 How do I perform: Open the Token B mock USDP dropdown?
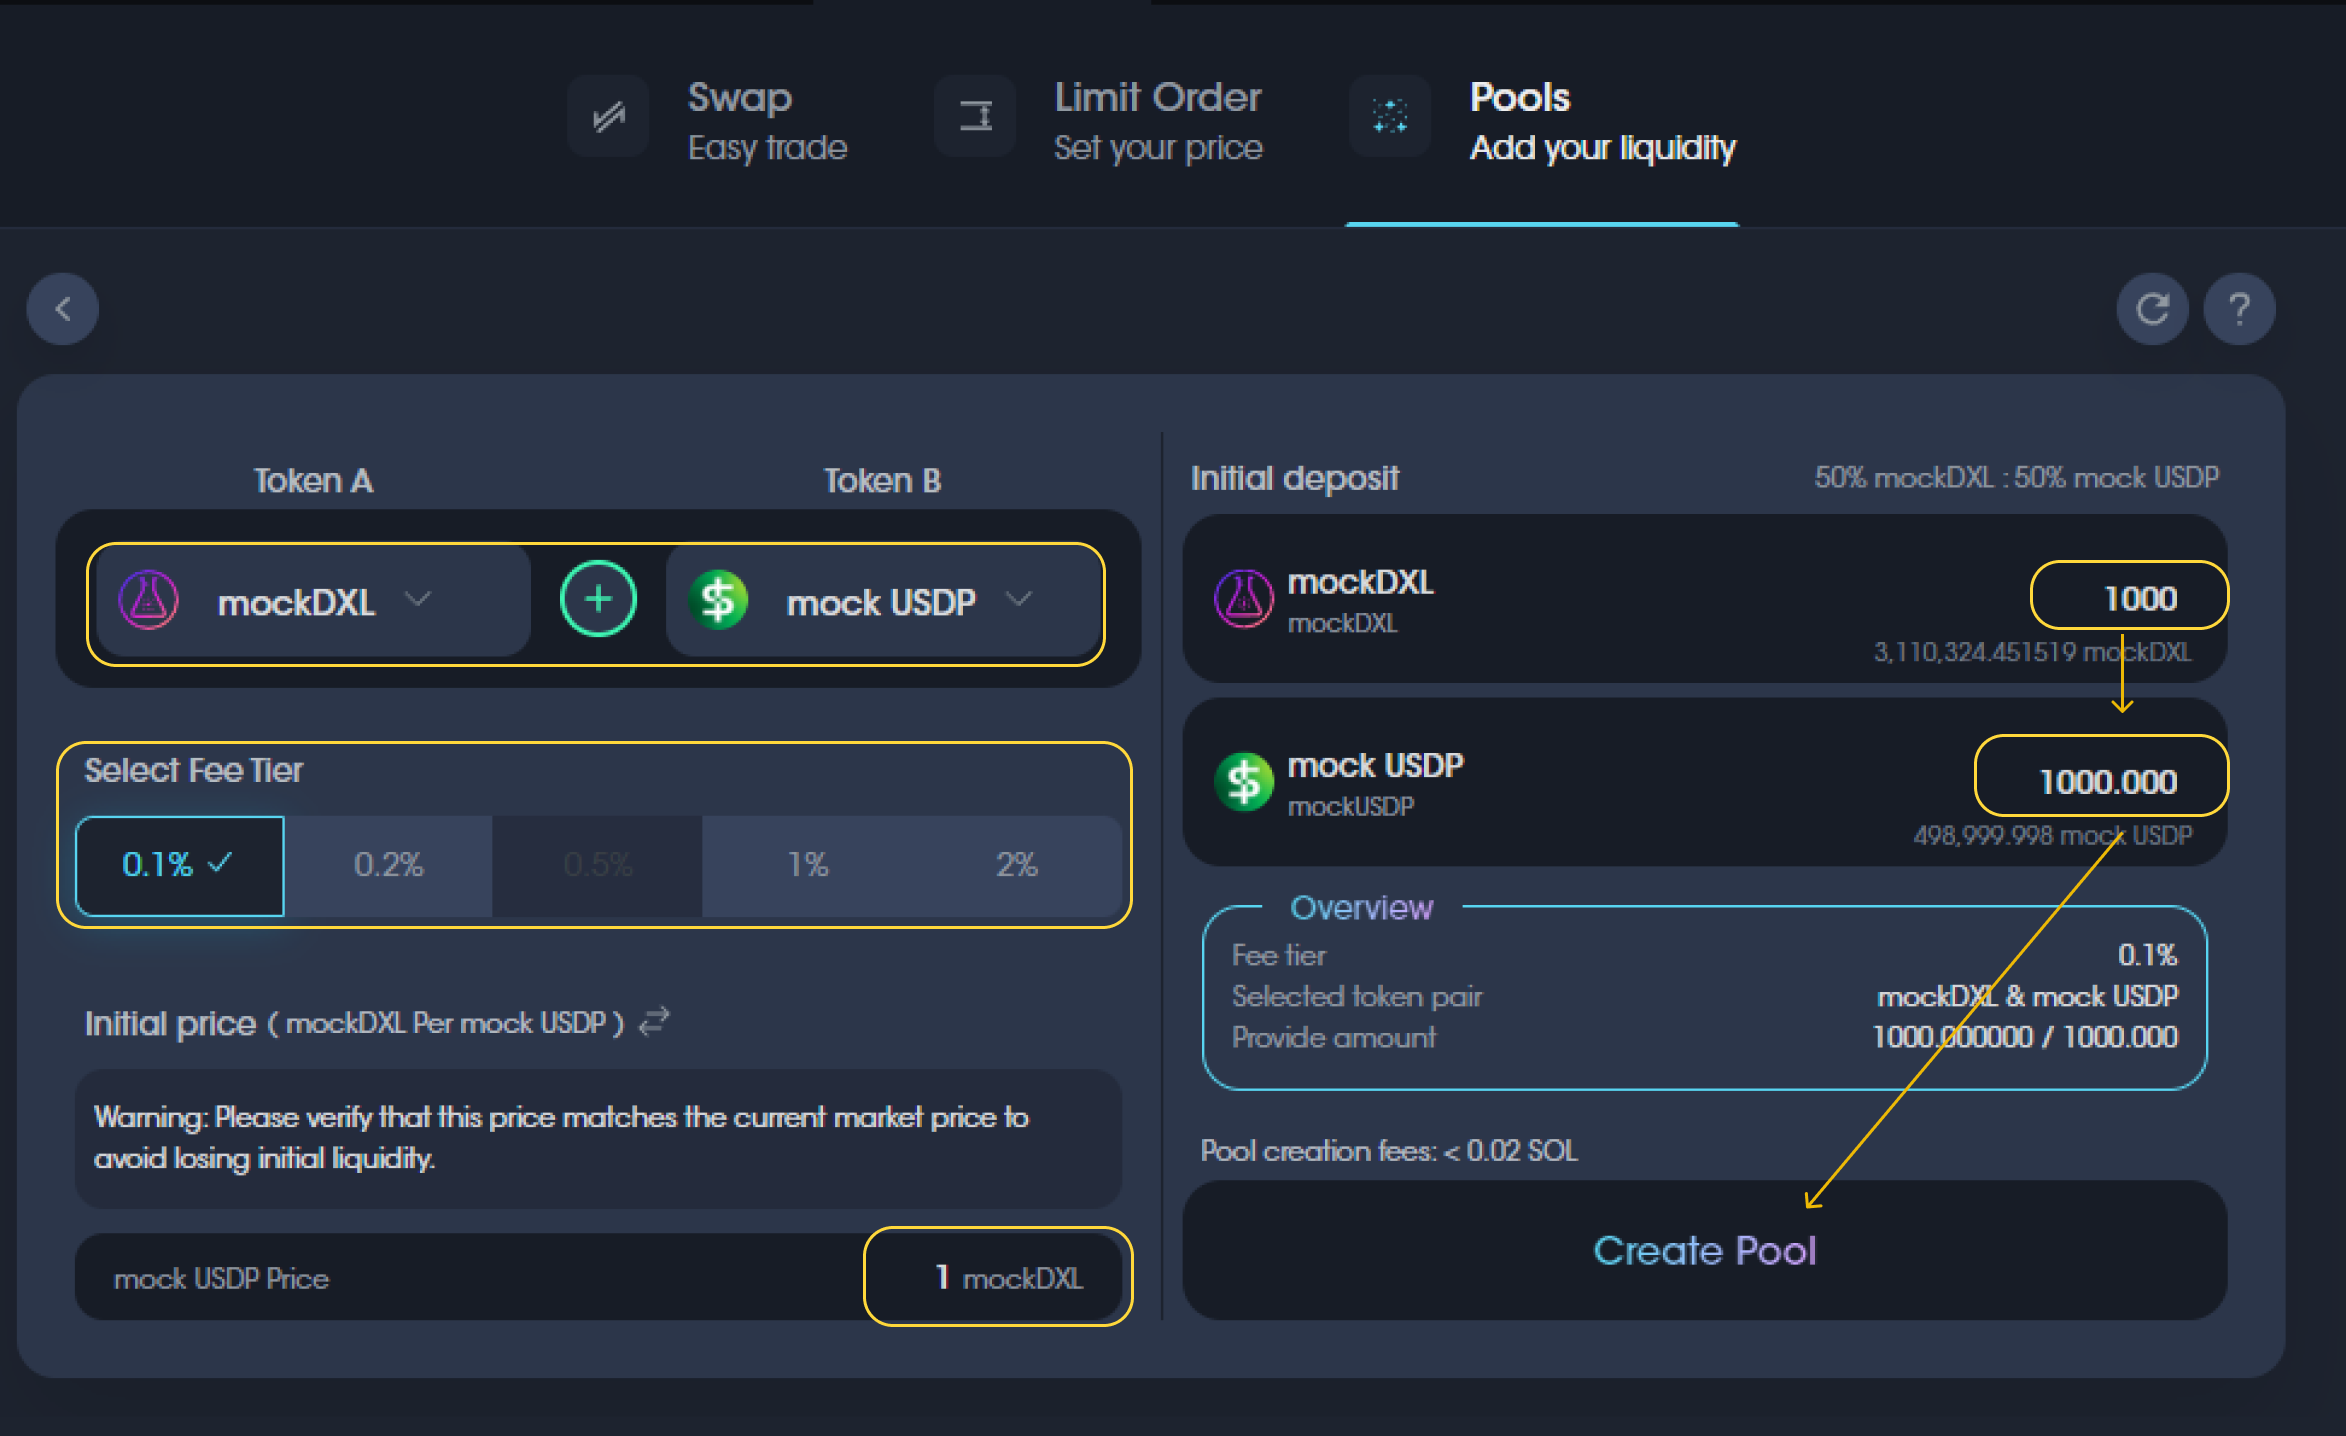880,602
